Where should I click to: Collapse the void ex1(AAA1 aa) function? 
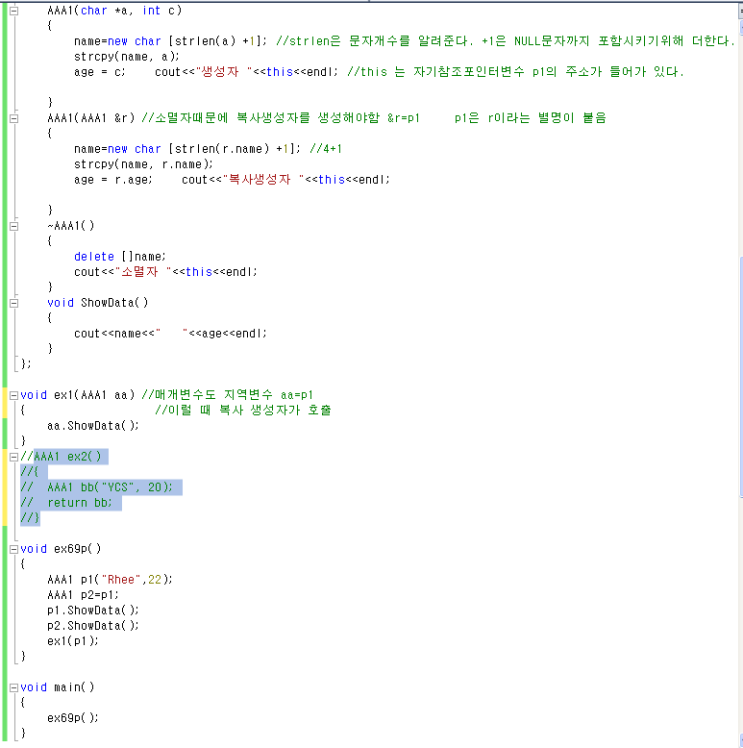click(14, 395)
